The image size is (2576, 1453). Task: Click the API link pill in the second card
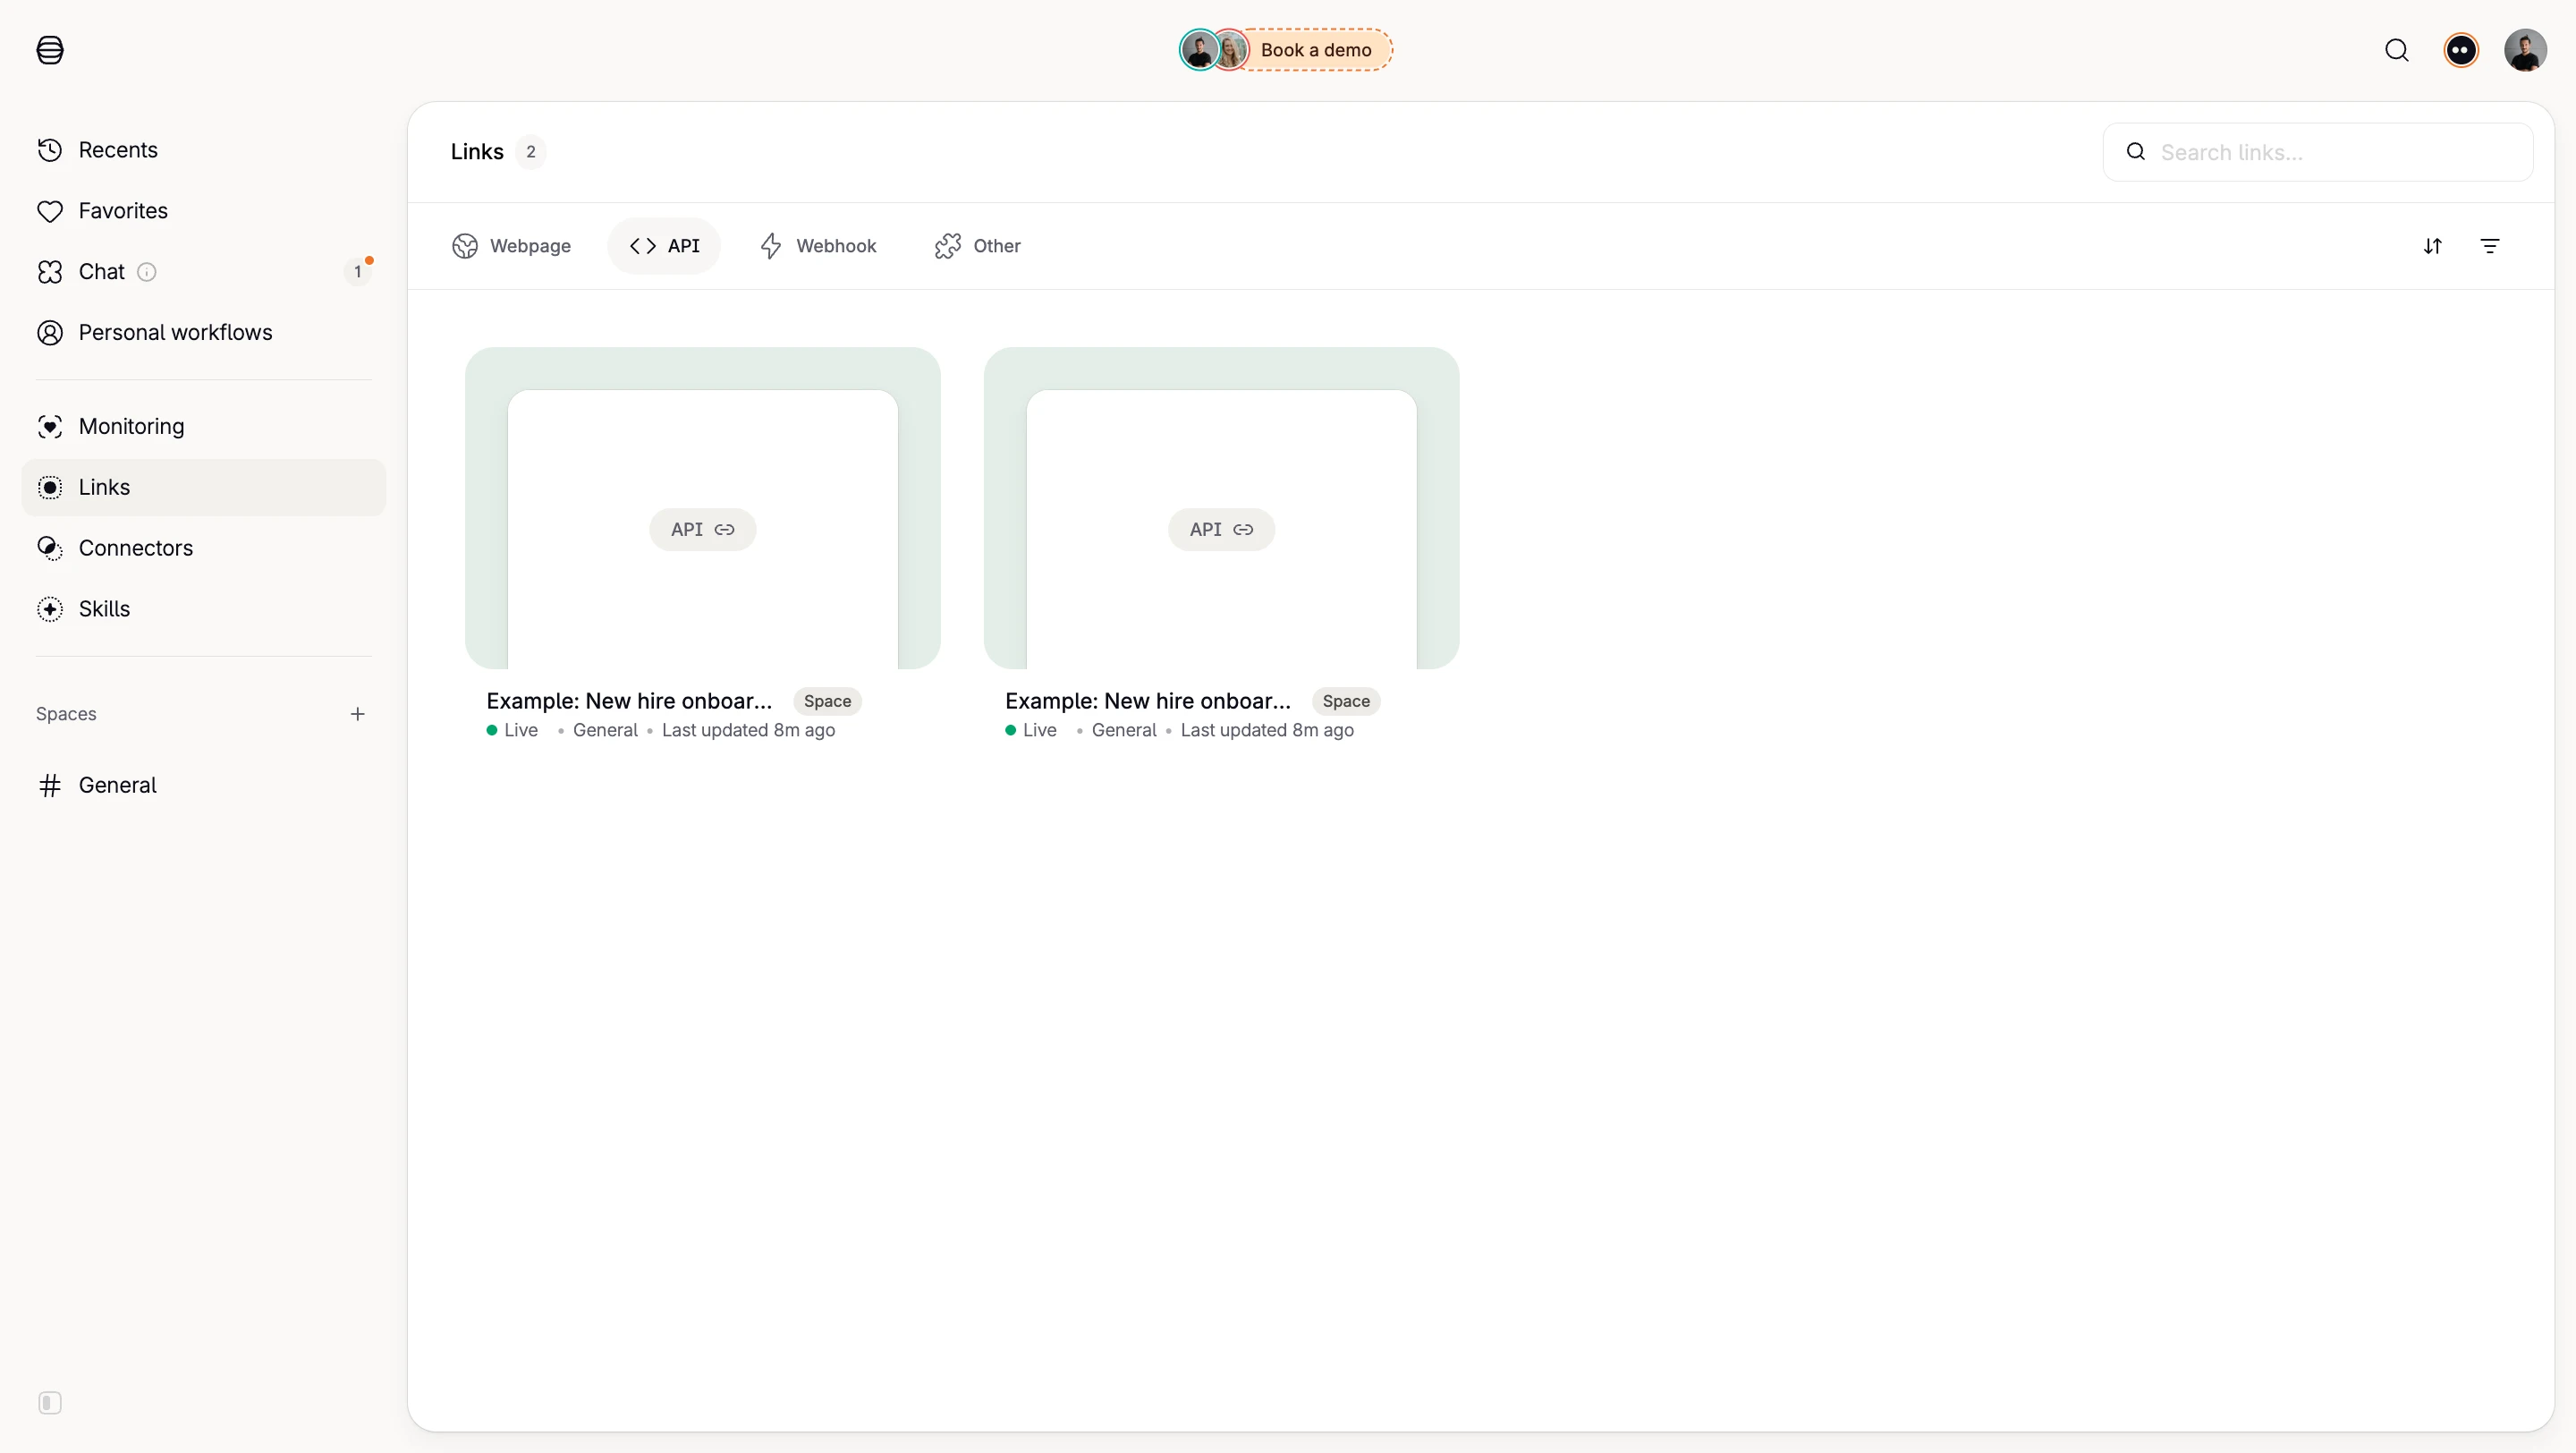point(1221,530)
